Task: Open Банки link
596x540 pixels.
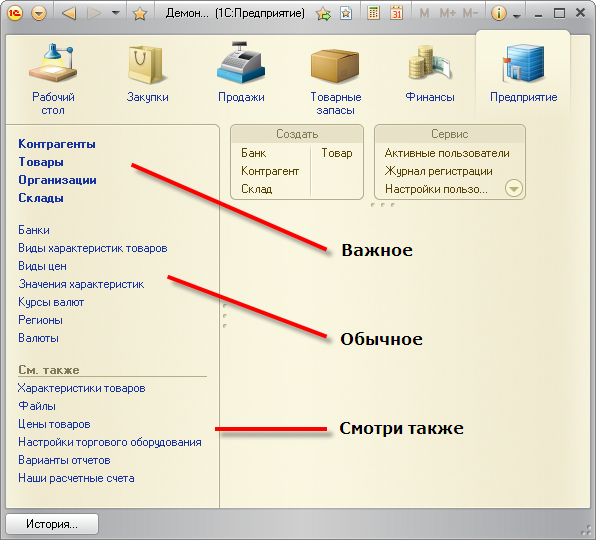Action: 34,230
